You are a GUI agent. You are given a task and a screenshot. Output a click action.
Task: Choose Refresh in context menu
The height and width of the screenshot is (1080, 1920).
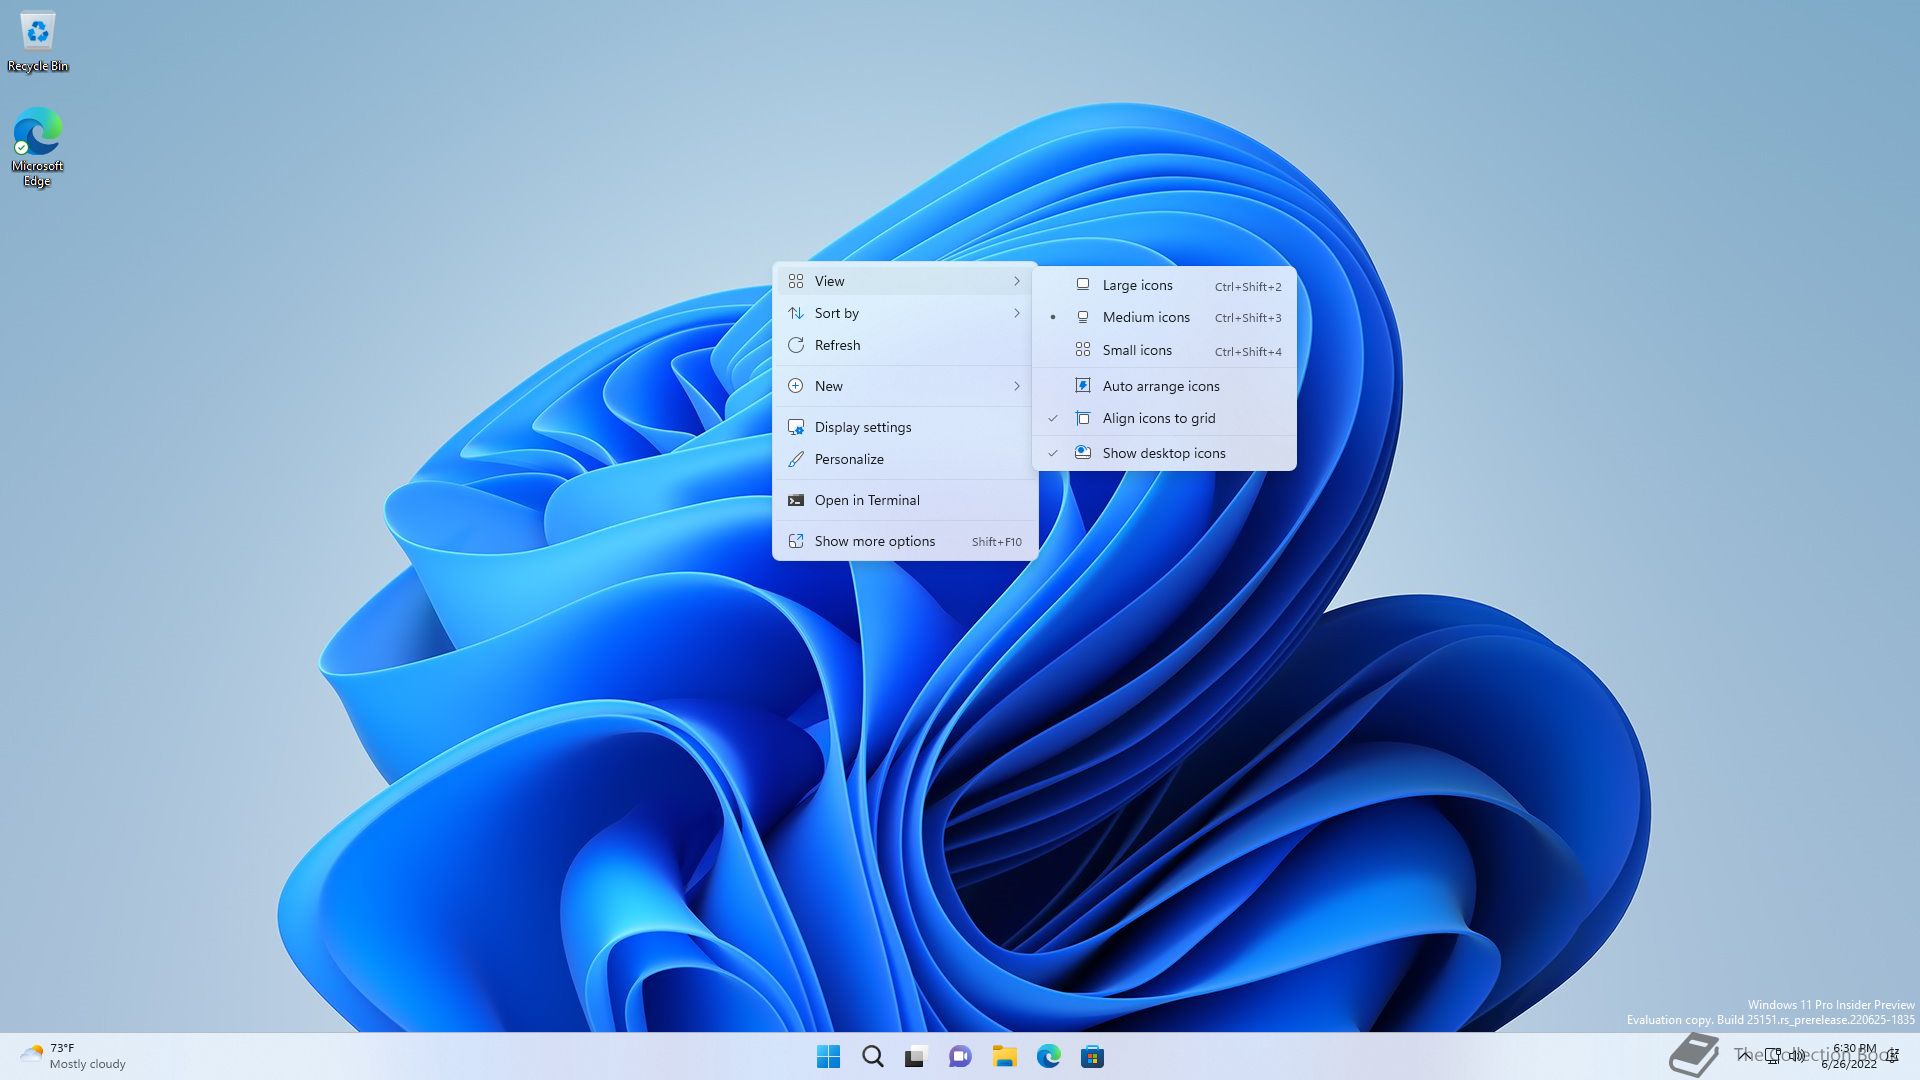click(x=905, y=345)
